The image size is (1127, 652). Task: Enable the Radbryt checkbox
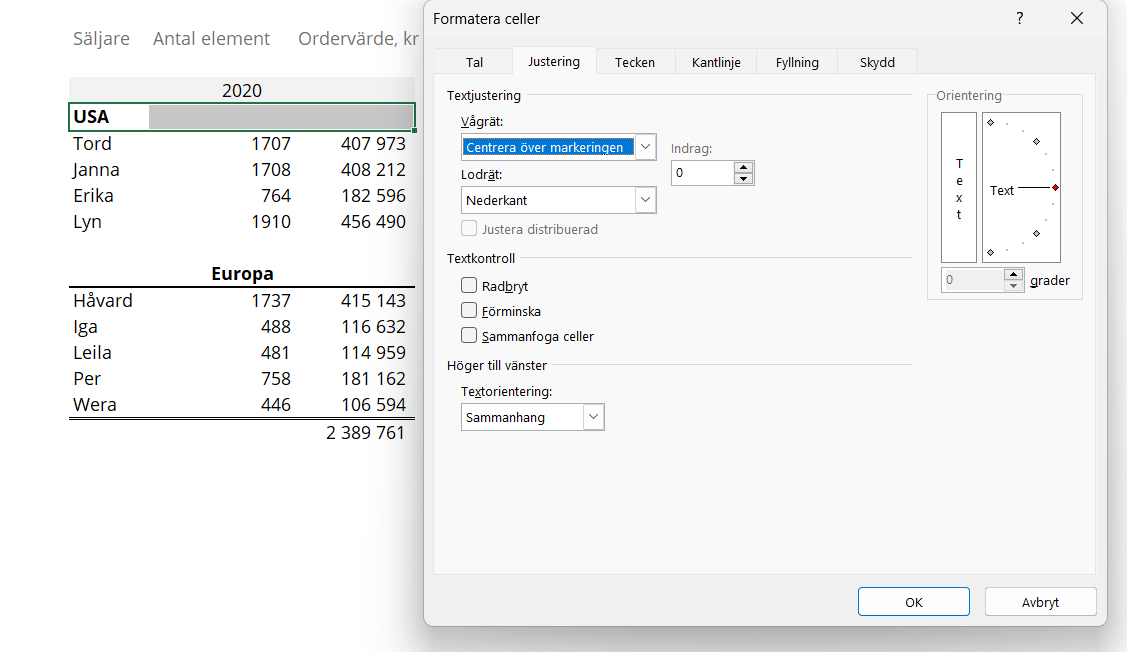[469, 285]
